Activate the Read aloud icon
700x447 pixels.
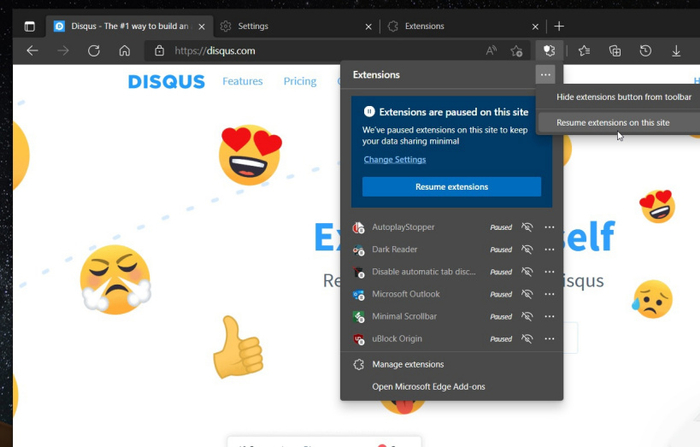pos(491,51)
